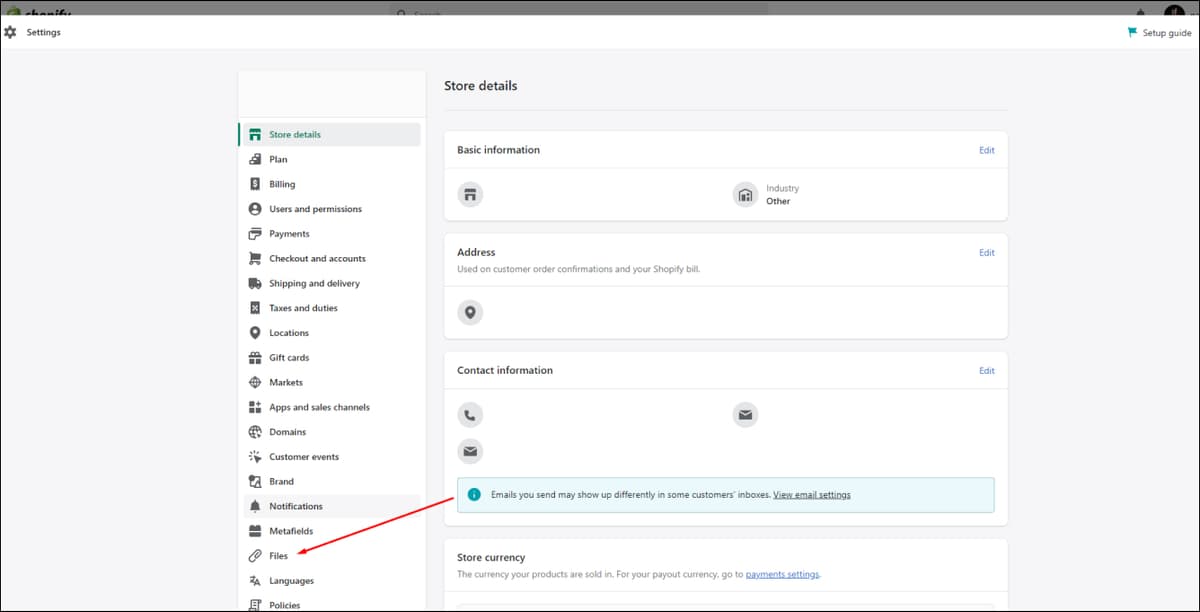Click the Settings header label
Viewport: 1200px width, 612px height.
(x=43, y=32)
